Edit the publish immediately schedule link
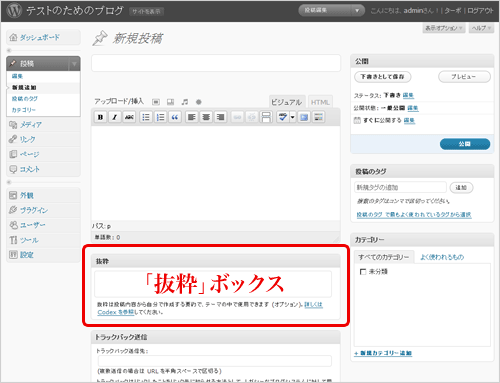 [409, 120]
